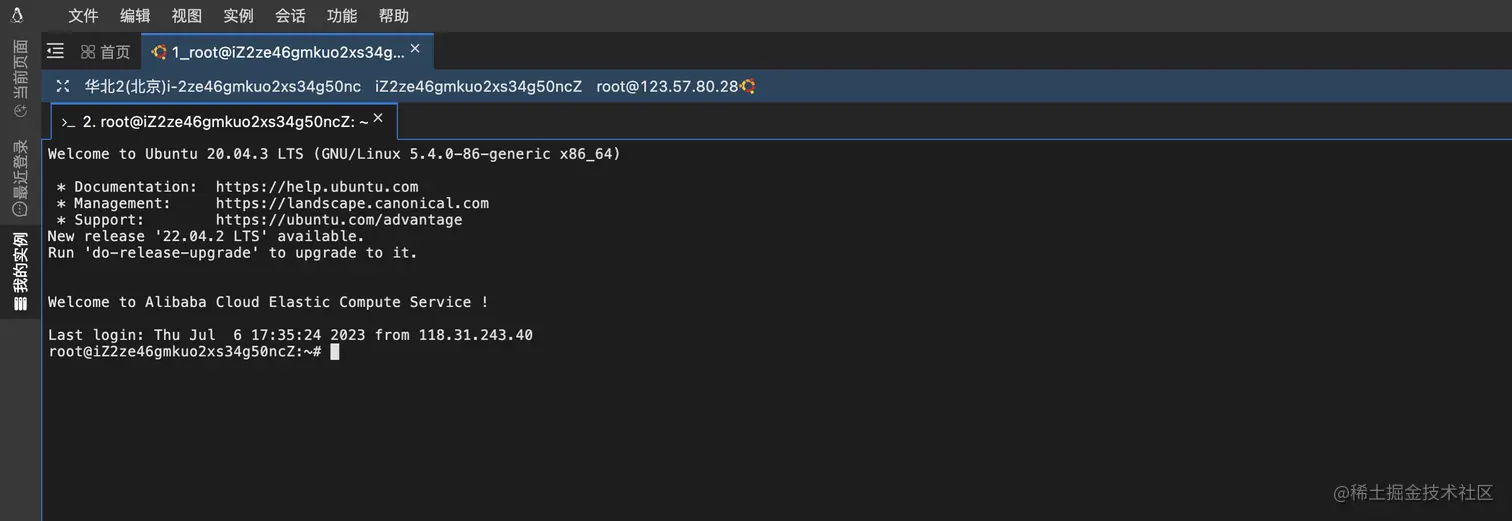Open the 文件 menu
This screenshot has height=521, width=1512.
[x=83, y=16]
